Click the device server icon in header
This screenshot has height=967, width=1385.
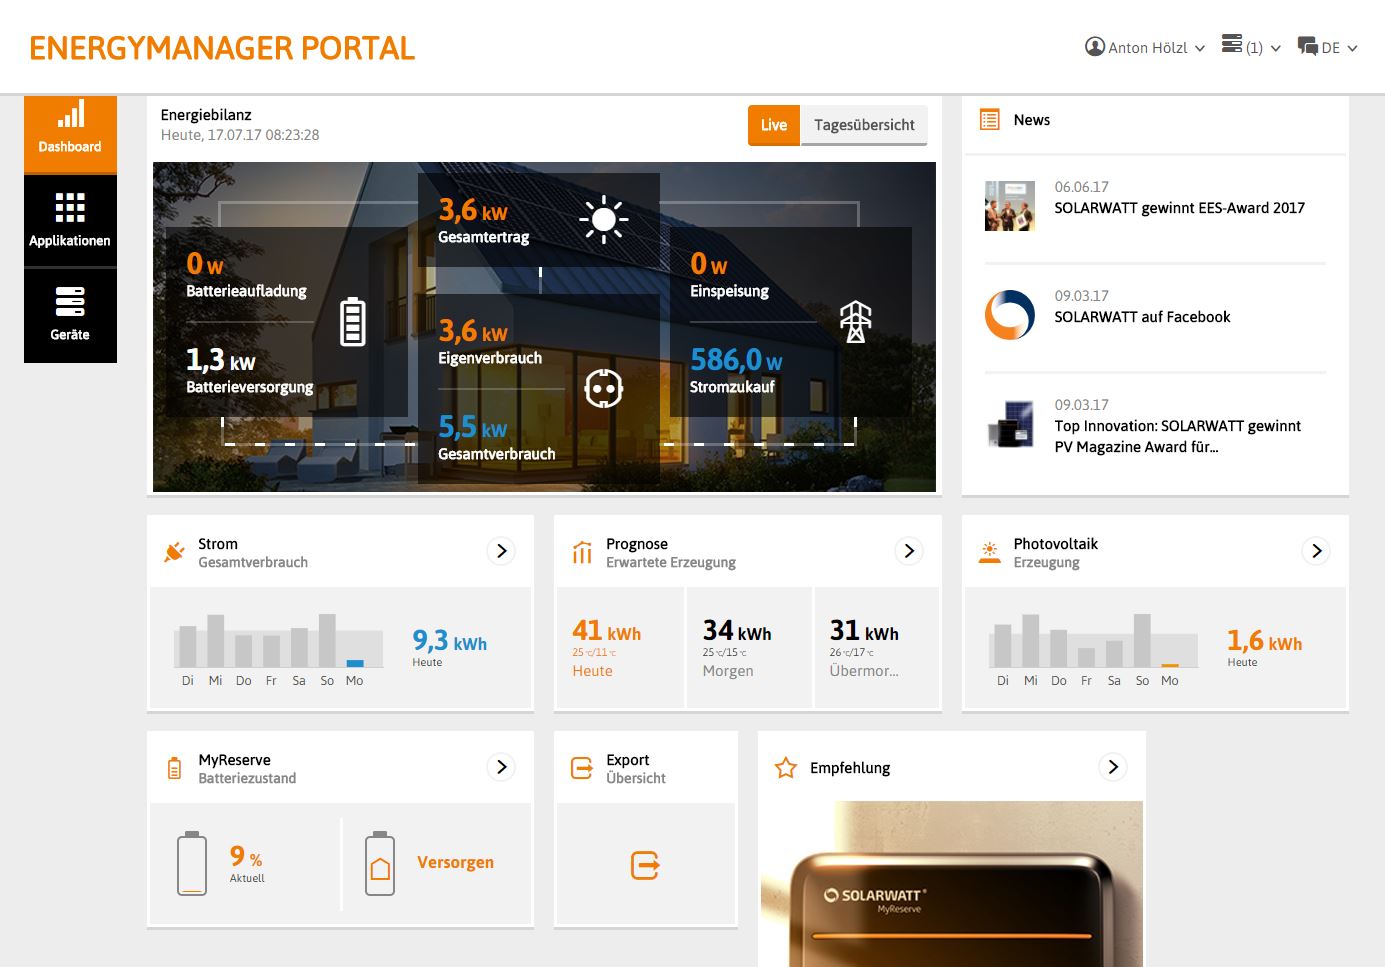click(x=1232, y=44)
